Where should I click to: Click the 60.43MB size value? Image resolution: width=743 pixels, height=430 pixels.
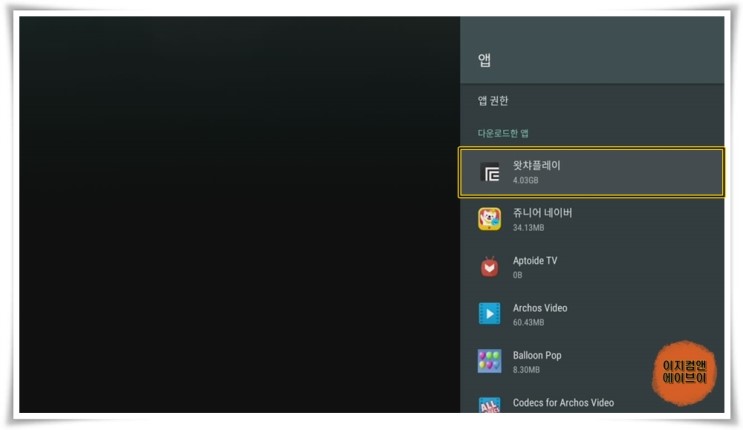pyautogui.click(x=528, y=322)
